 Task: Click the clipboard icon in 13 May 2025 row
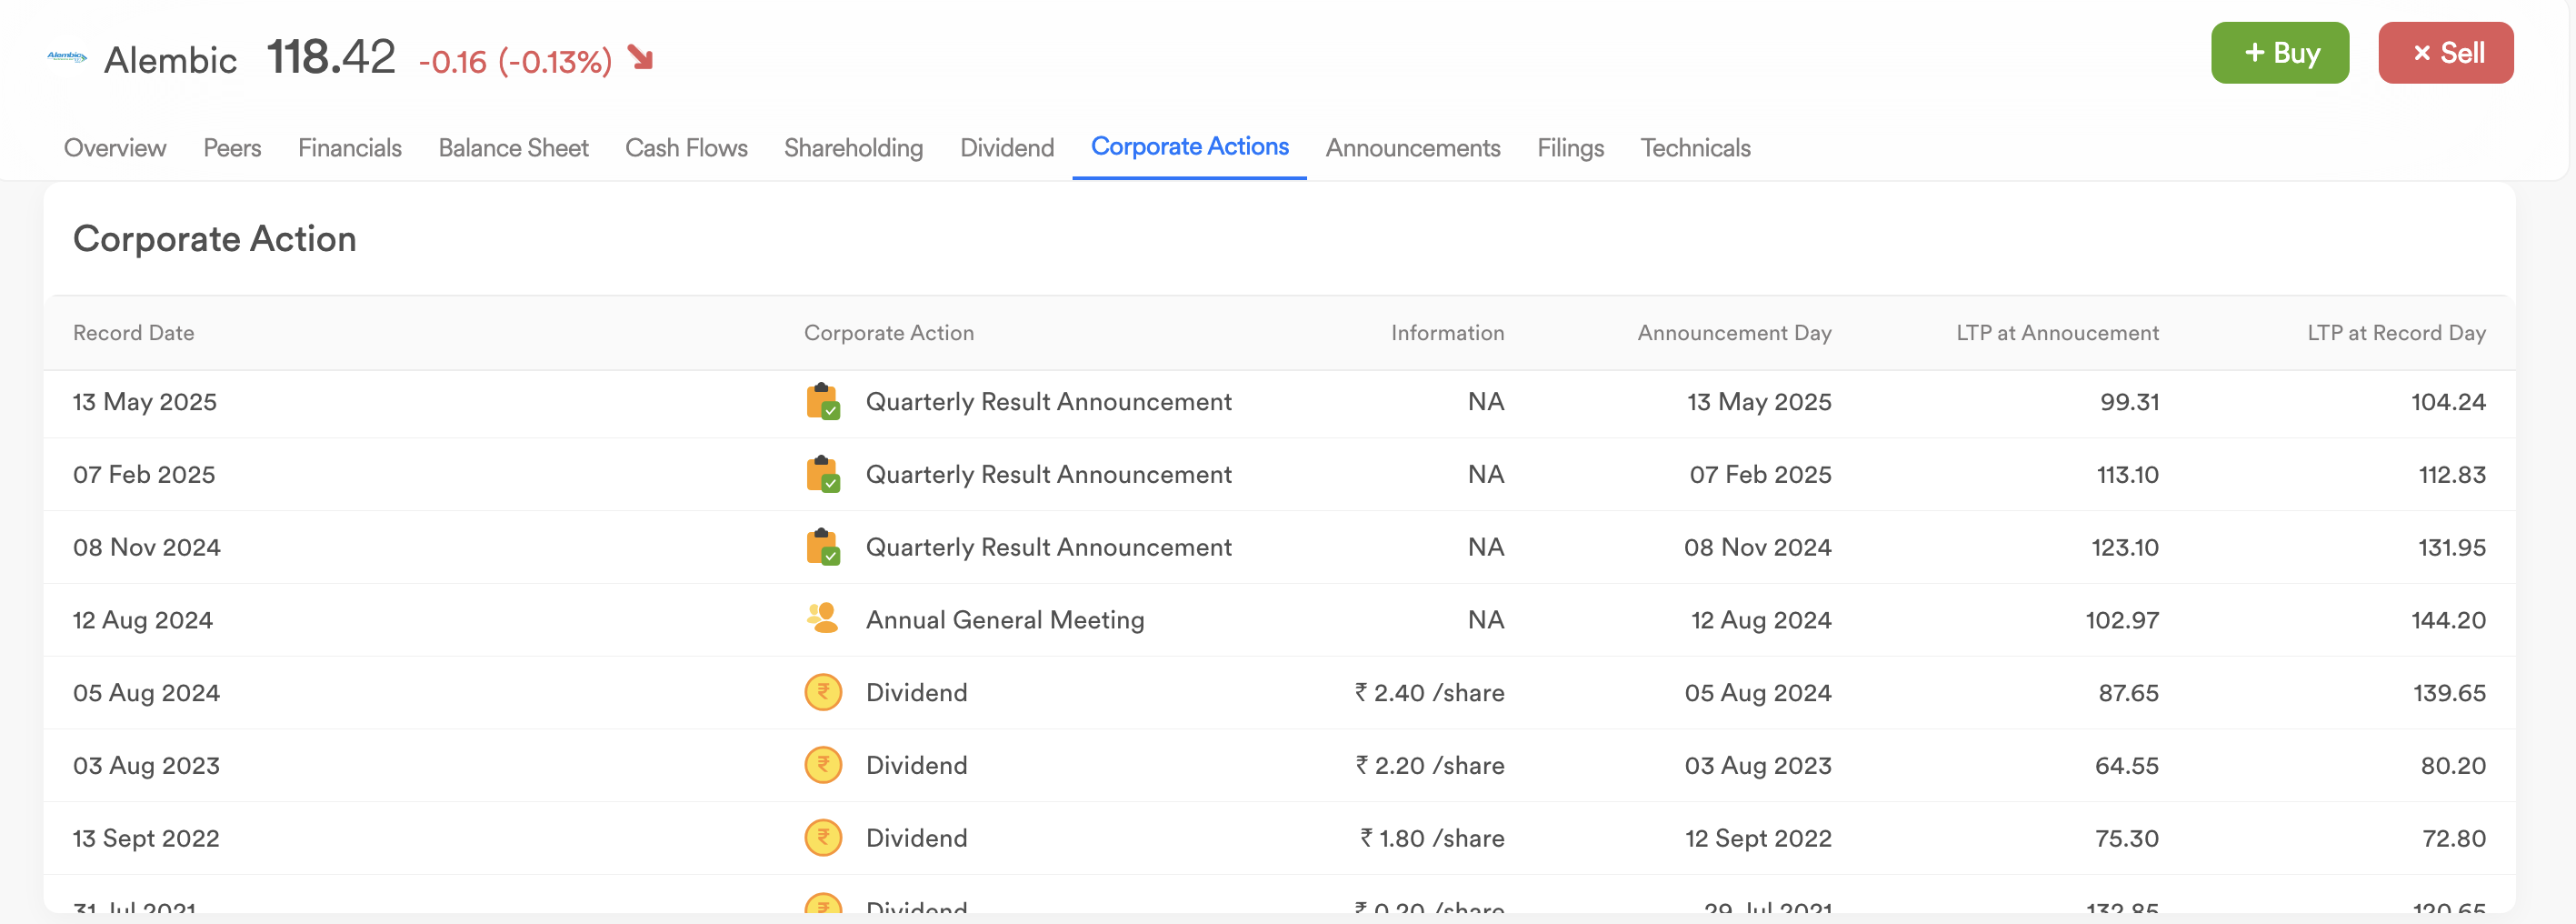pos(823,402)
